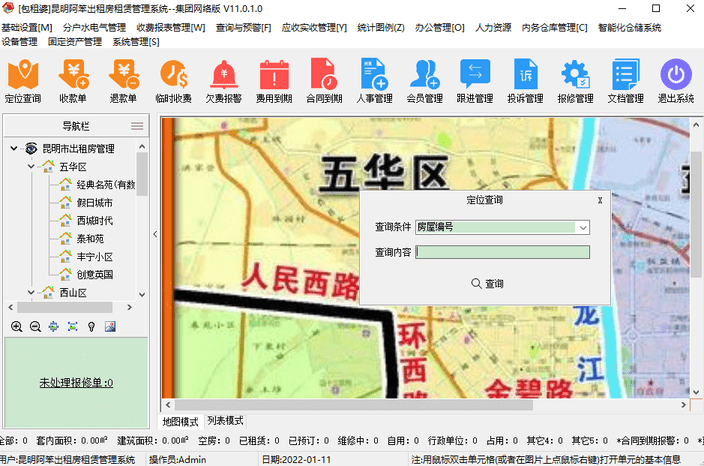Select the 五华区 tree item
The width and height of the screenshot is (704, 466).
(73, 167)
